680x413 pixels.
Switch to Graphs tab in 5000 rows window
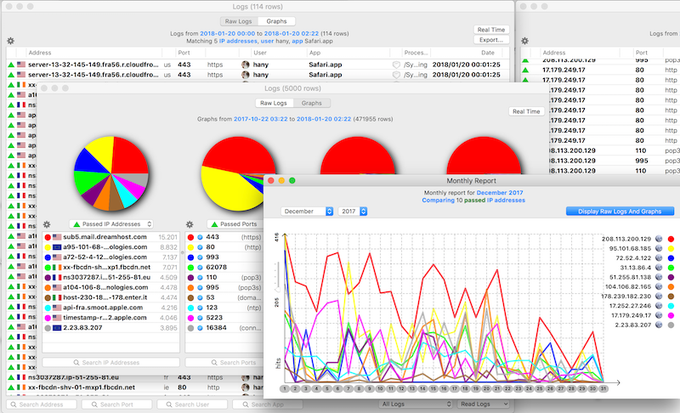click(x=312, y=103)
